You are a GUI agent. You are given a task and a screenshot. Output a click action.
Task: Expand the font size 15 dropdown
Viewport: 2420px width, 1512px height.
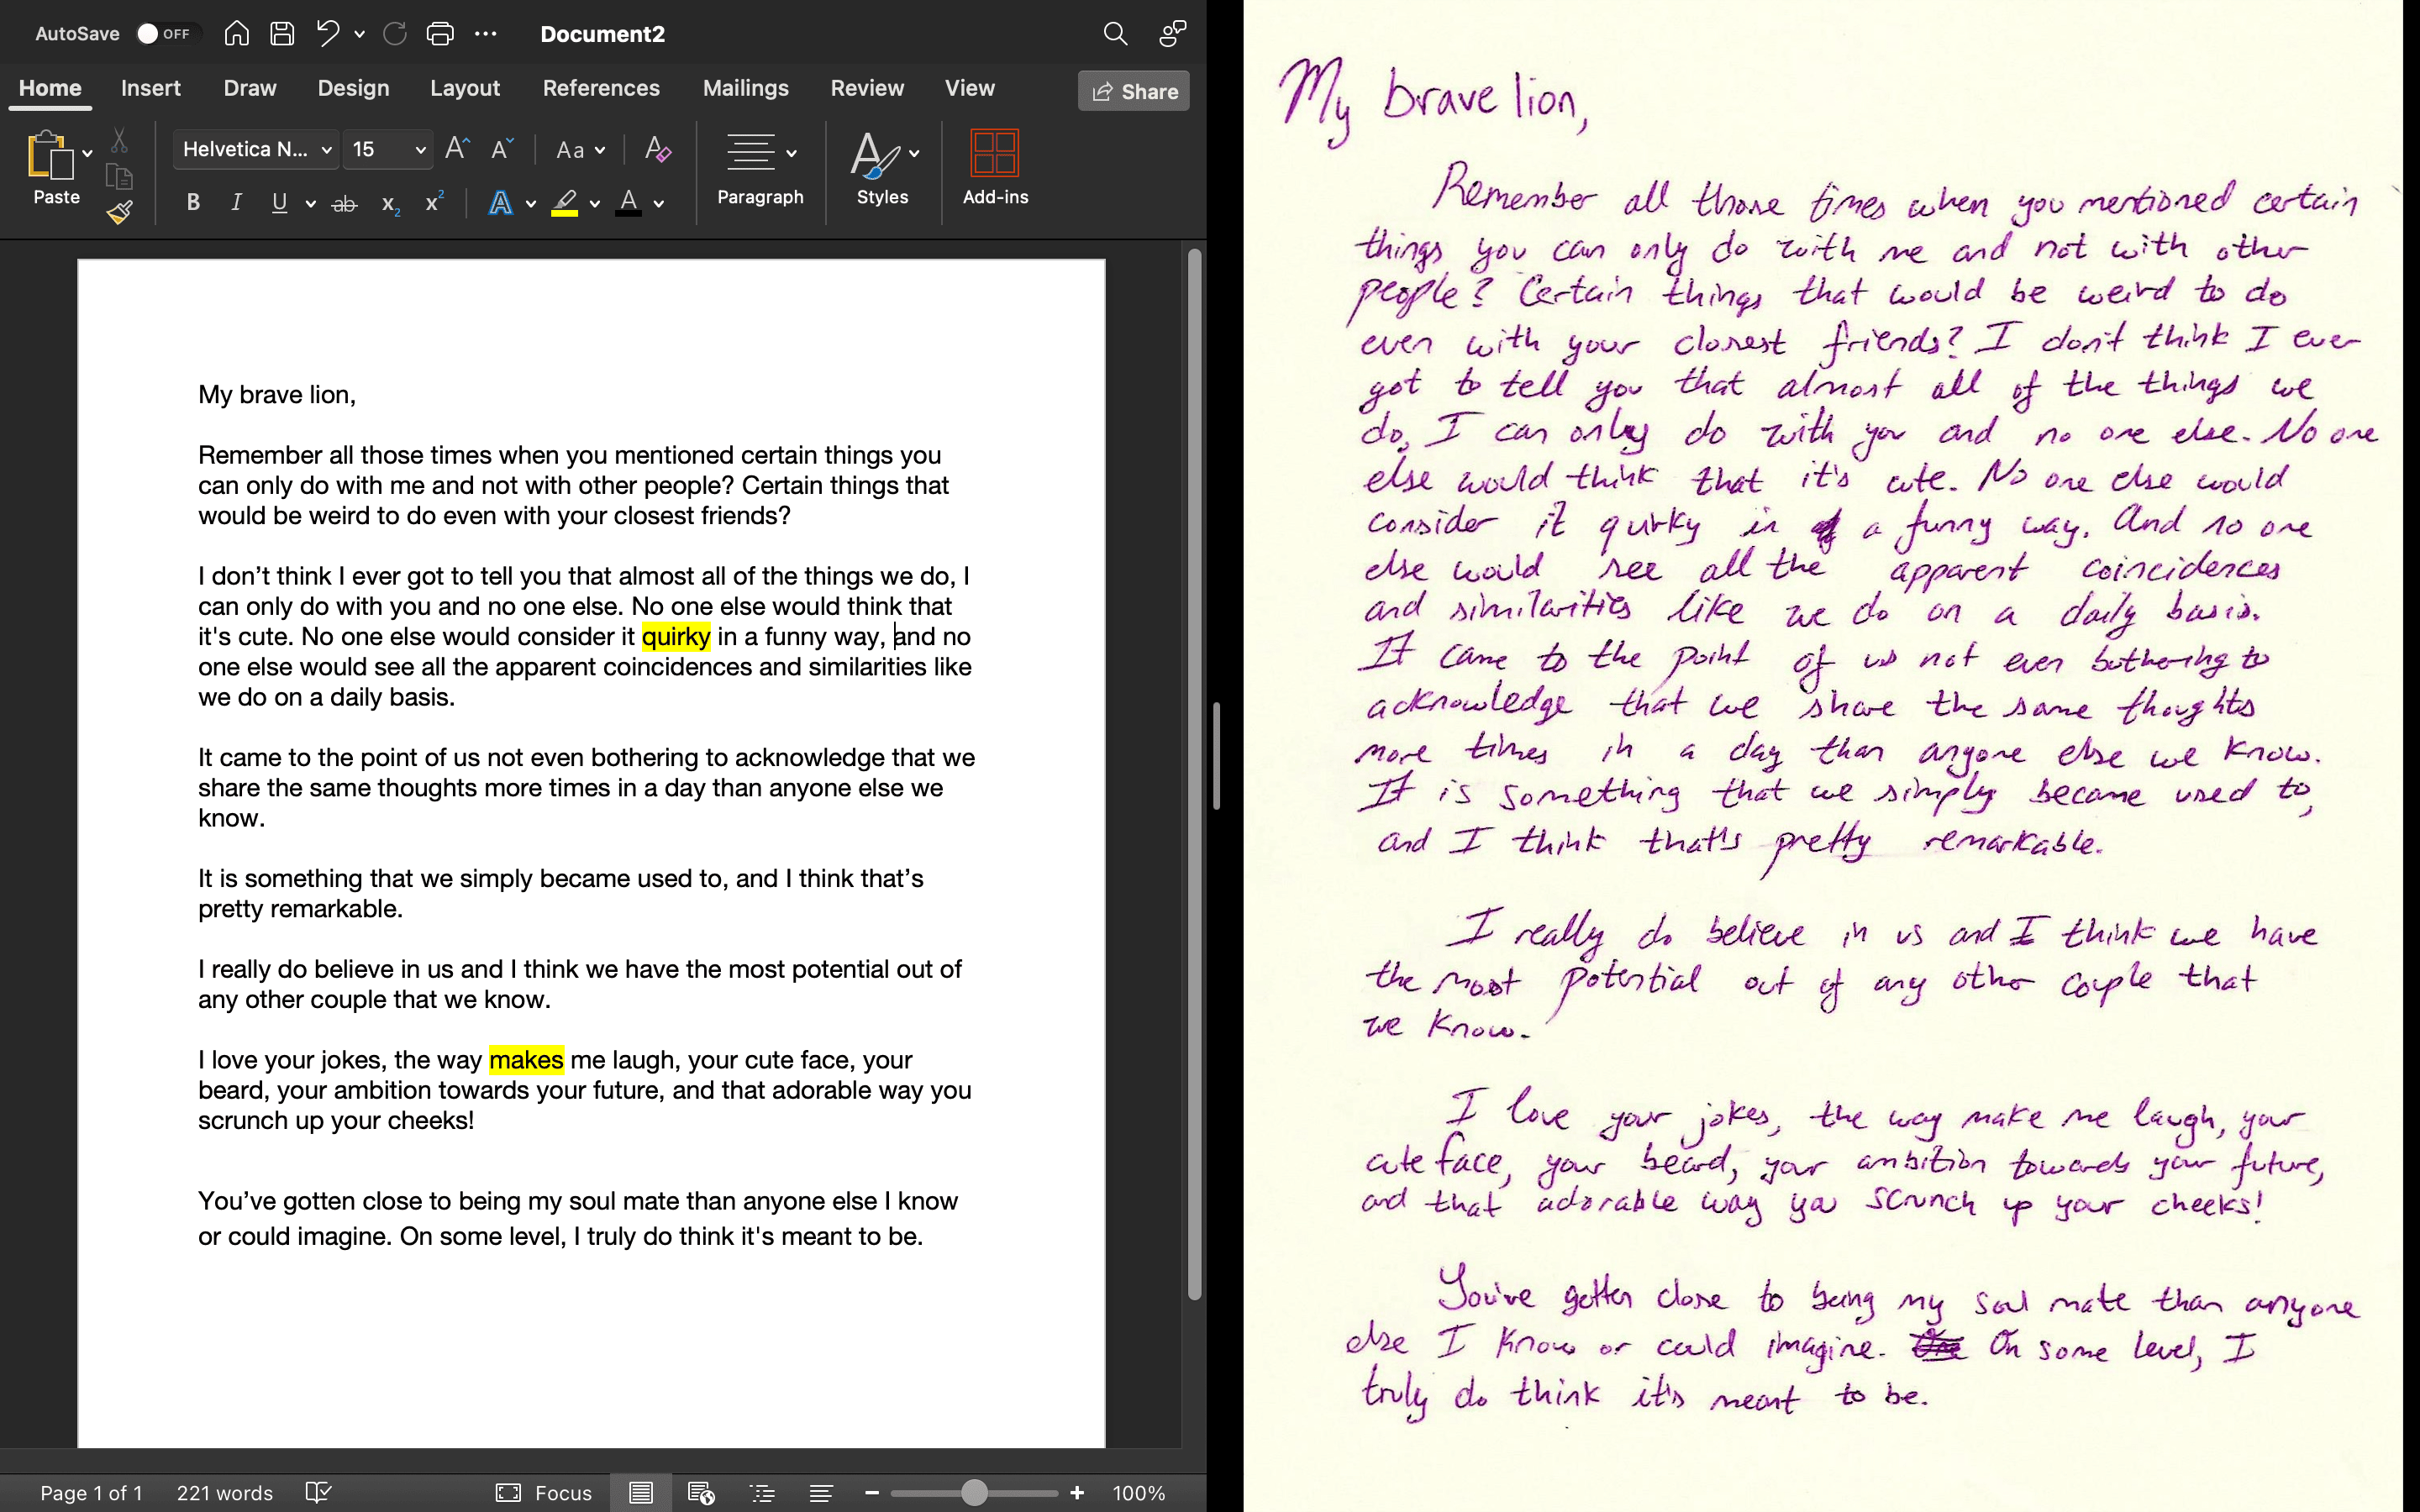(420, 150)
